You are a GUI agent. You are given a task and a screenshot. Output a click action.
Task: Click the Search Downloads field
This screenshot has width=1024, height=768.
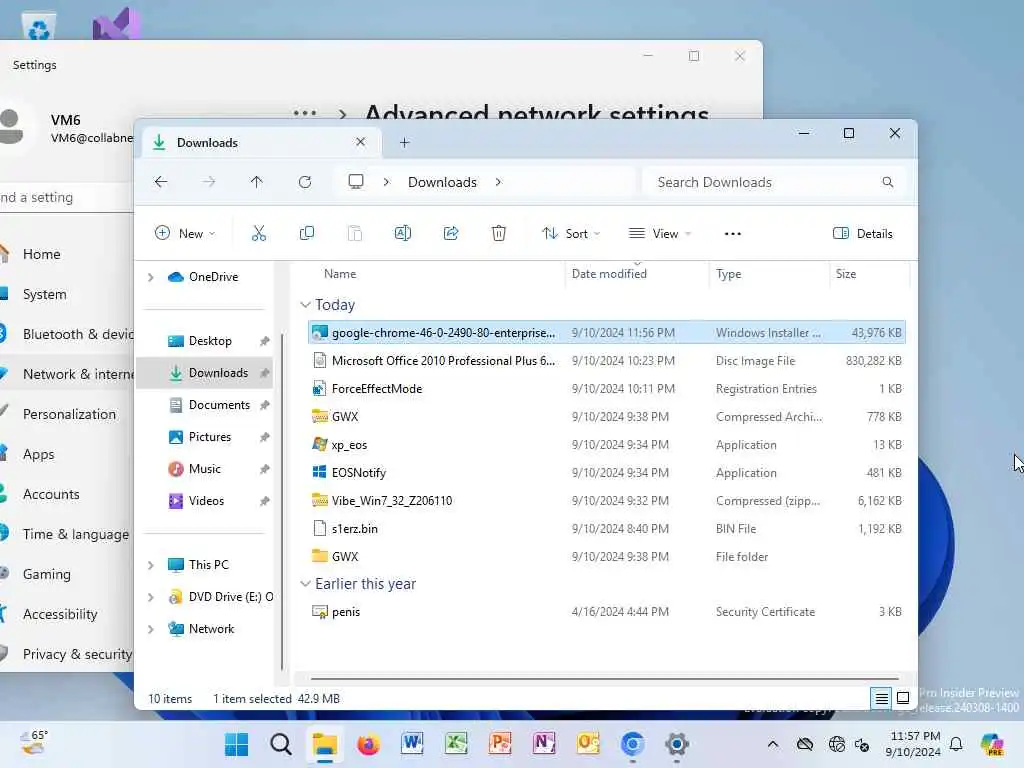coord(775,182)
